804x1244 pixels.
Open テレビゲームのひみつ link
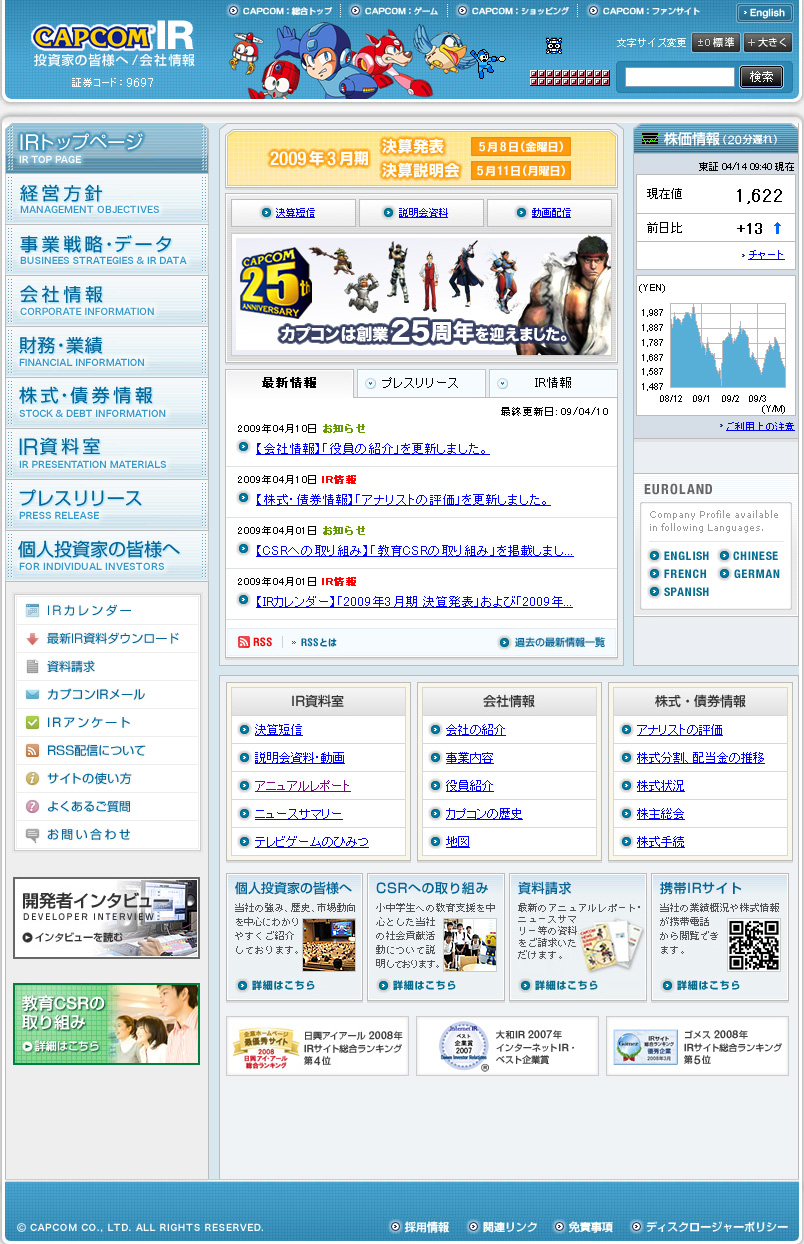(311, 842)
